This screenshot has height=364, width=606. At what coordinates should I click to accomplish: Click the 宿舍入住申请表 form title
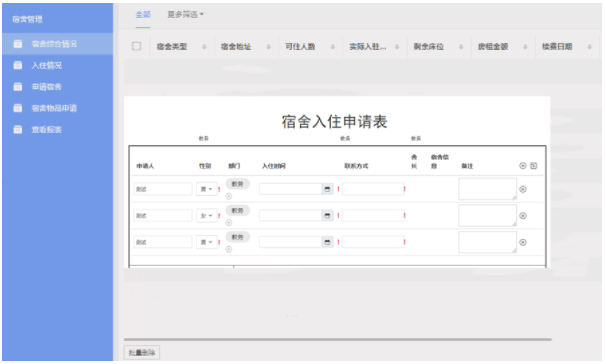334,122
